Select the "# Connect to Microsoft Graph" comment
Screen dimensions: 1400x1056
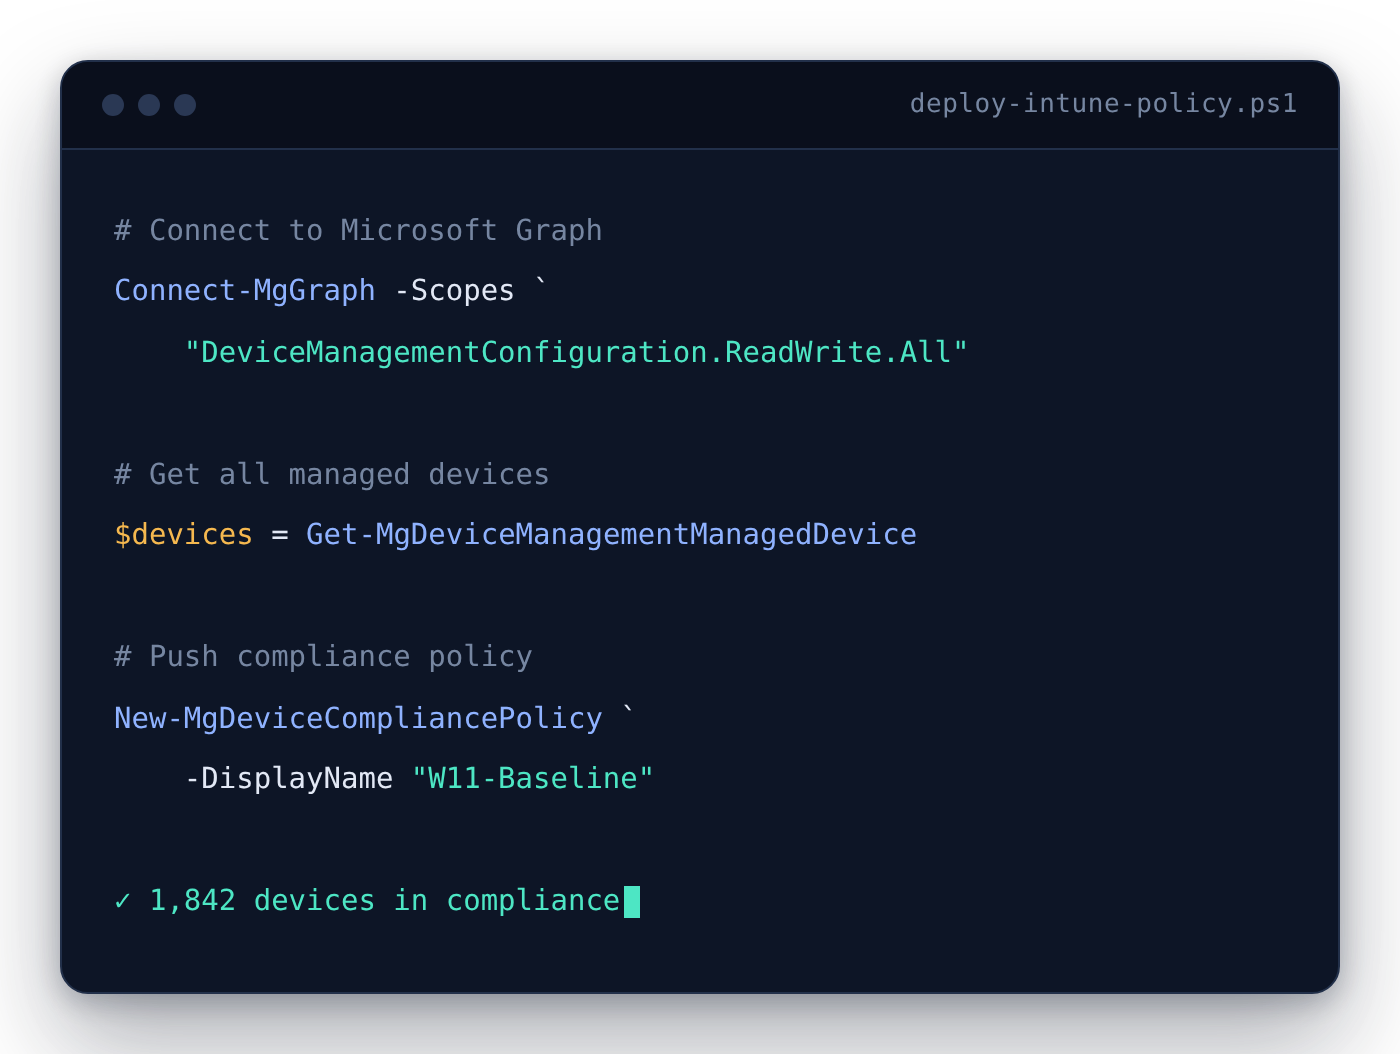(x=358, y=231)
